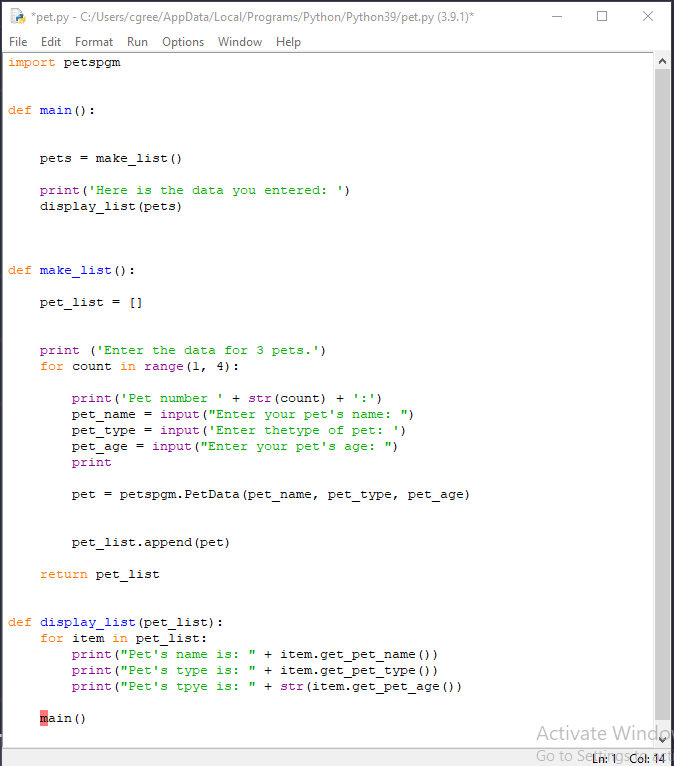This screenshot has width=674, height=766.
Task: Open the Run menu
Action: pos(137,42)
